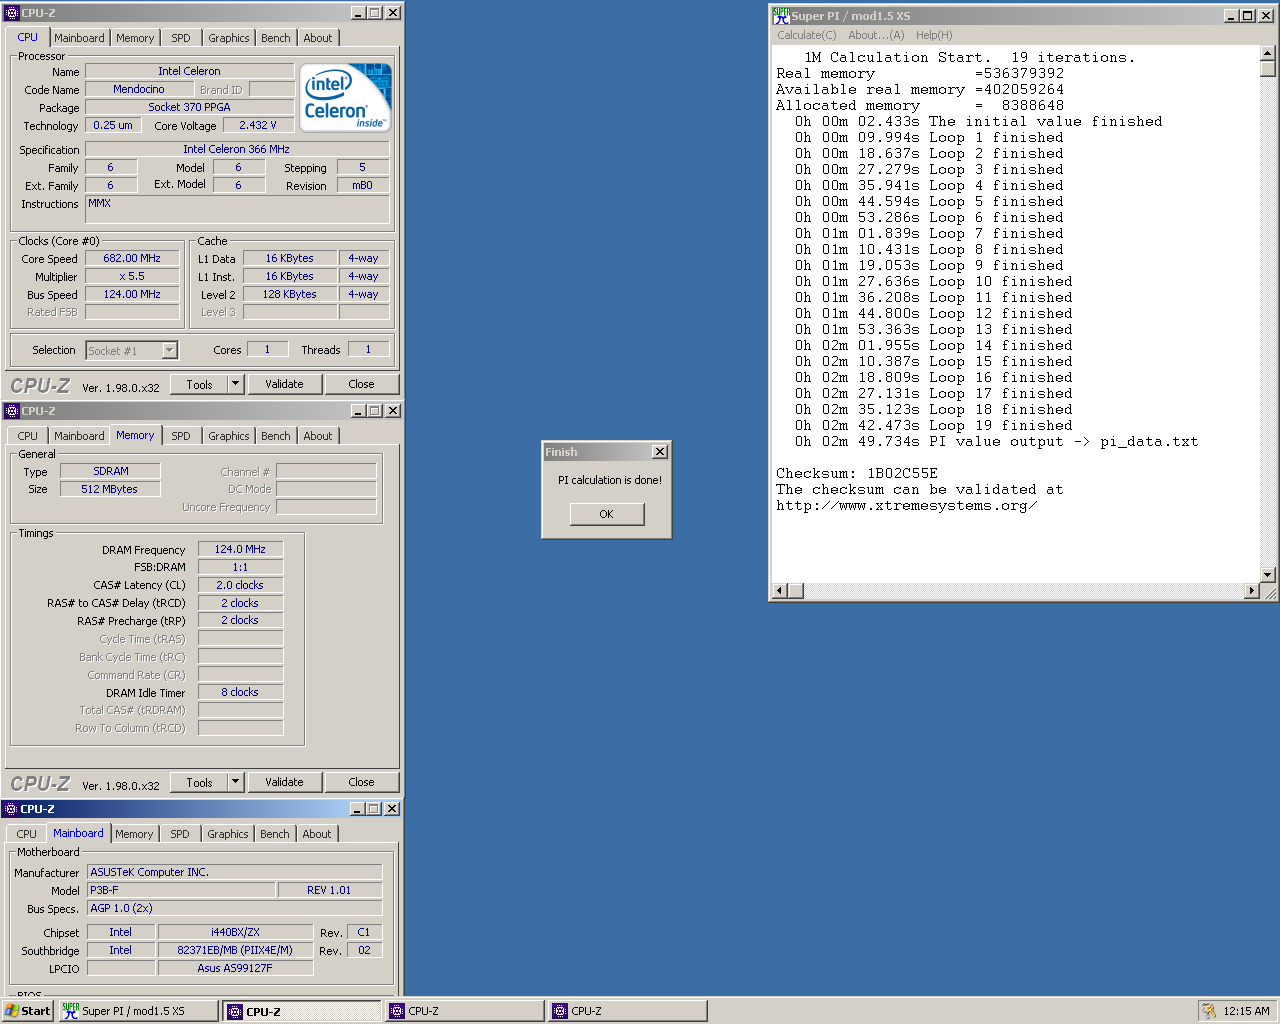1280x1024 pixels.
Task: Expand Tools arrow in Memory CPU-Z window
Action: coord(236,782)
